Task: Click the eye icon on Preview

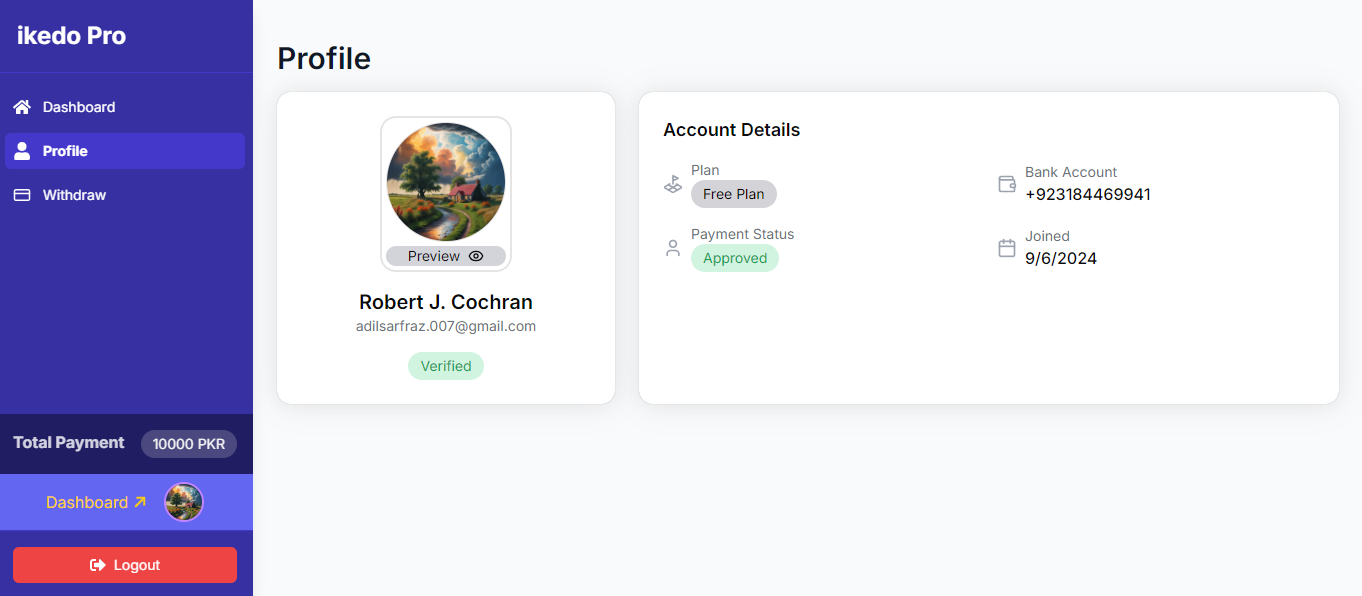Action: (476, 256)
